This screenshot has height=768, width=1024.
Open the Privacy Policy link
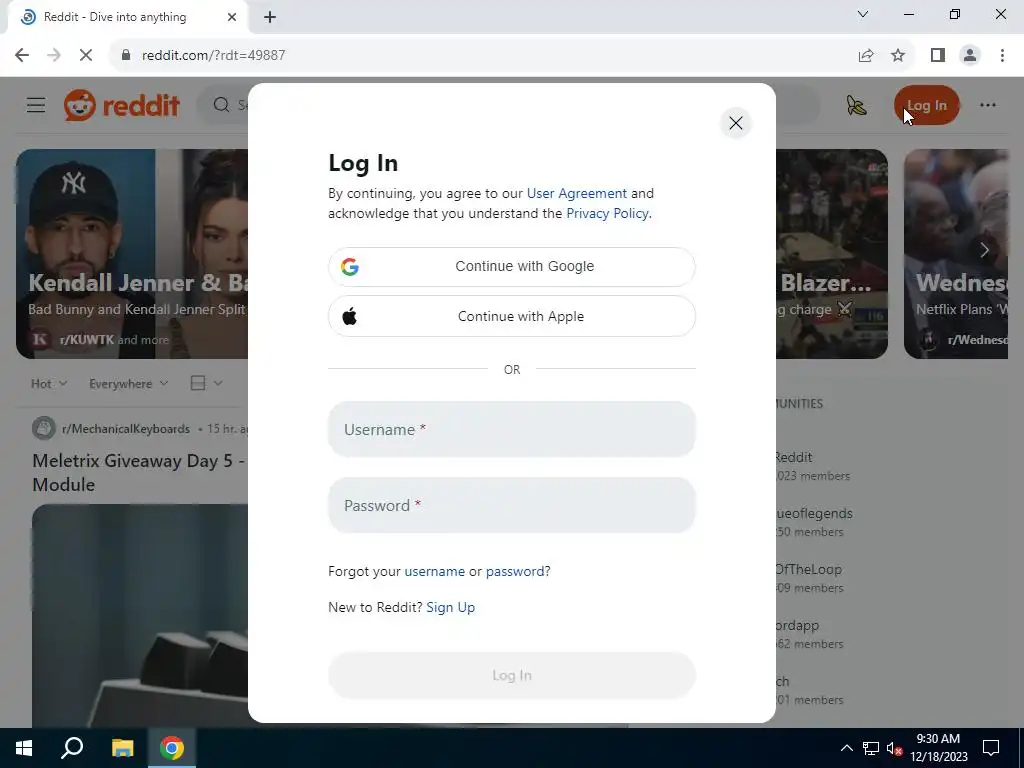click(607, 214)
